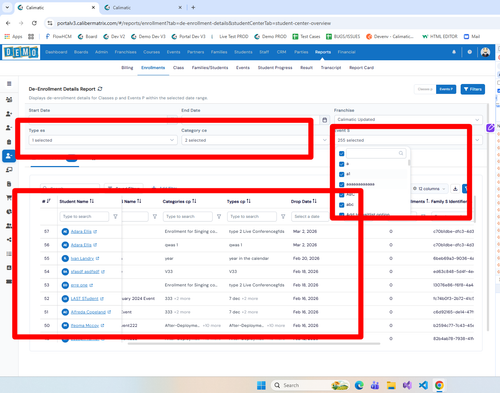Open Types cp column filter funnel
This screenshot has width=500, height=393.
click(283, 217)
